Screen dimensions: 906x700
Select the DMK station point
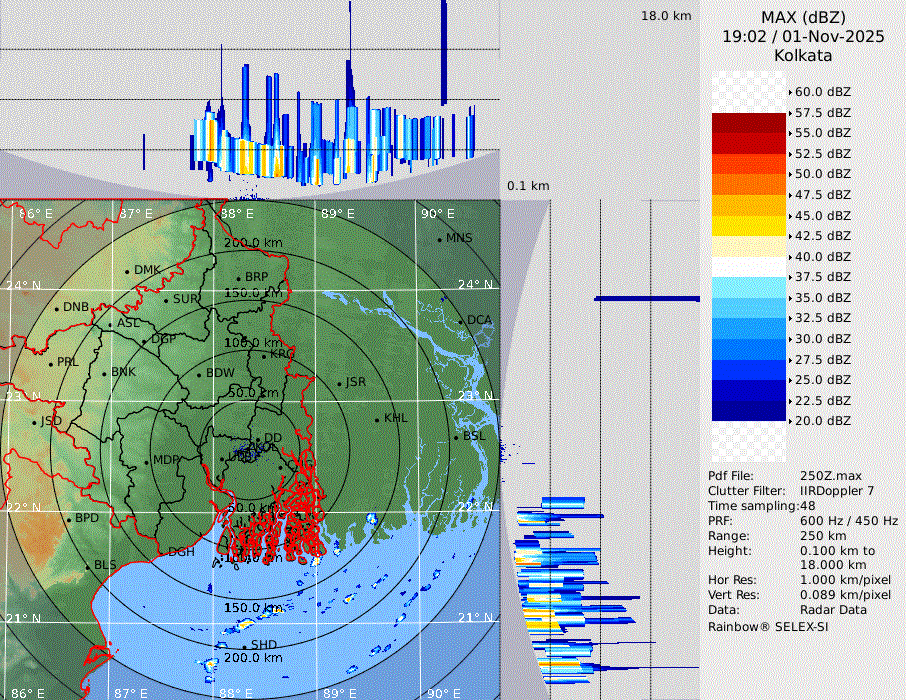(x=127, y=271)
